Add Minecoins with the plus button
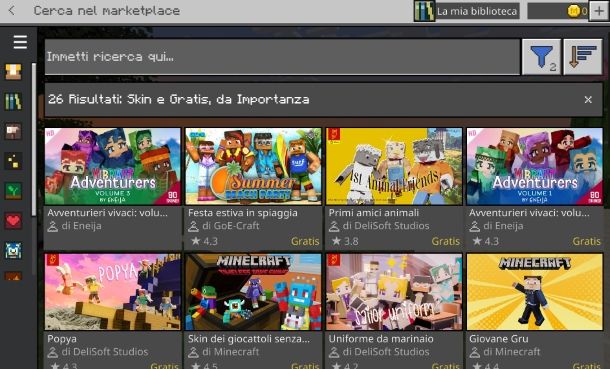 [599, 11]
